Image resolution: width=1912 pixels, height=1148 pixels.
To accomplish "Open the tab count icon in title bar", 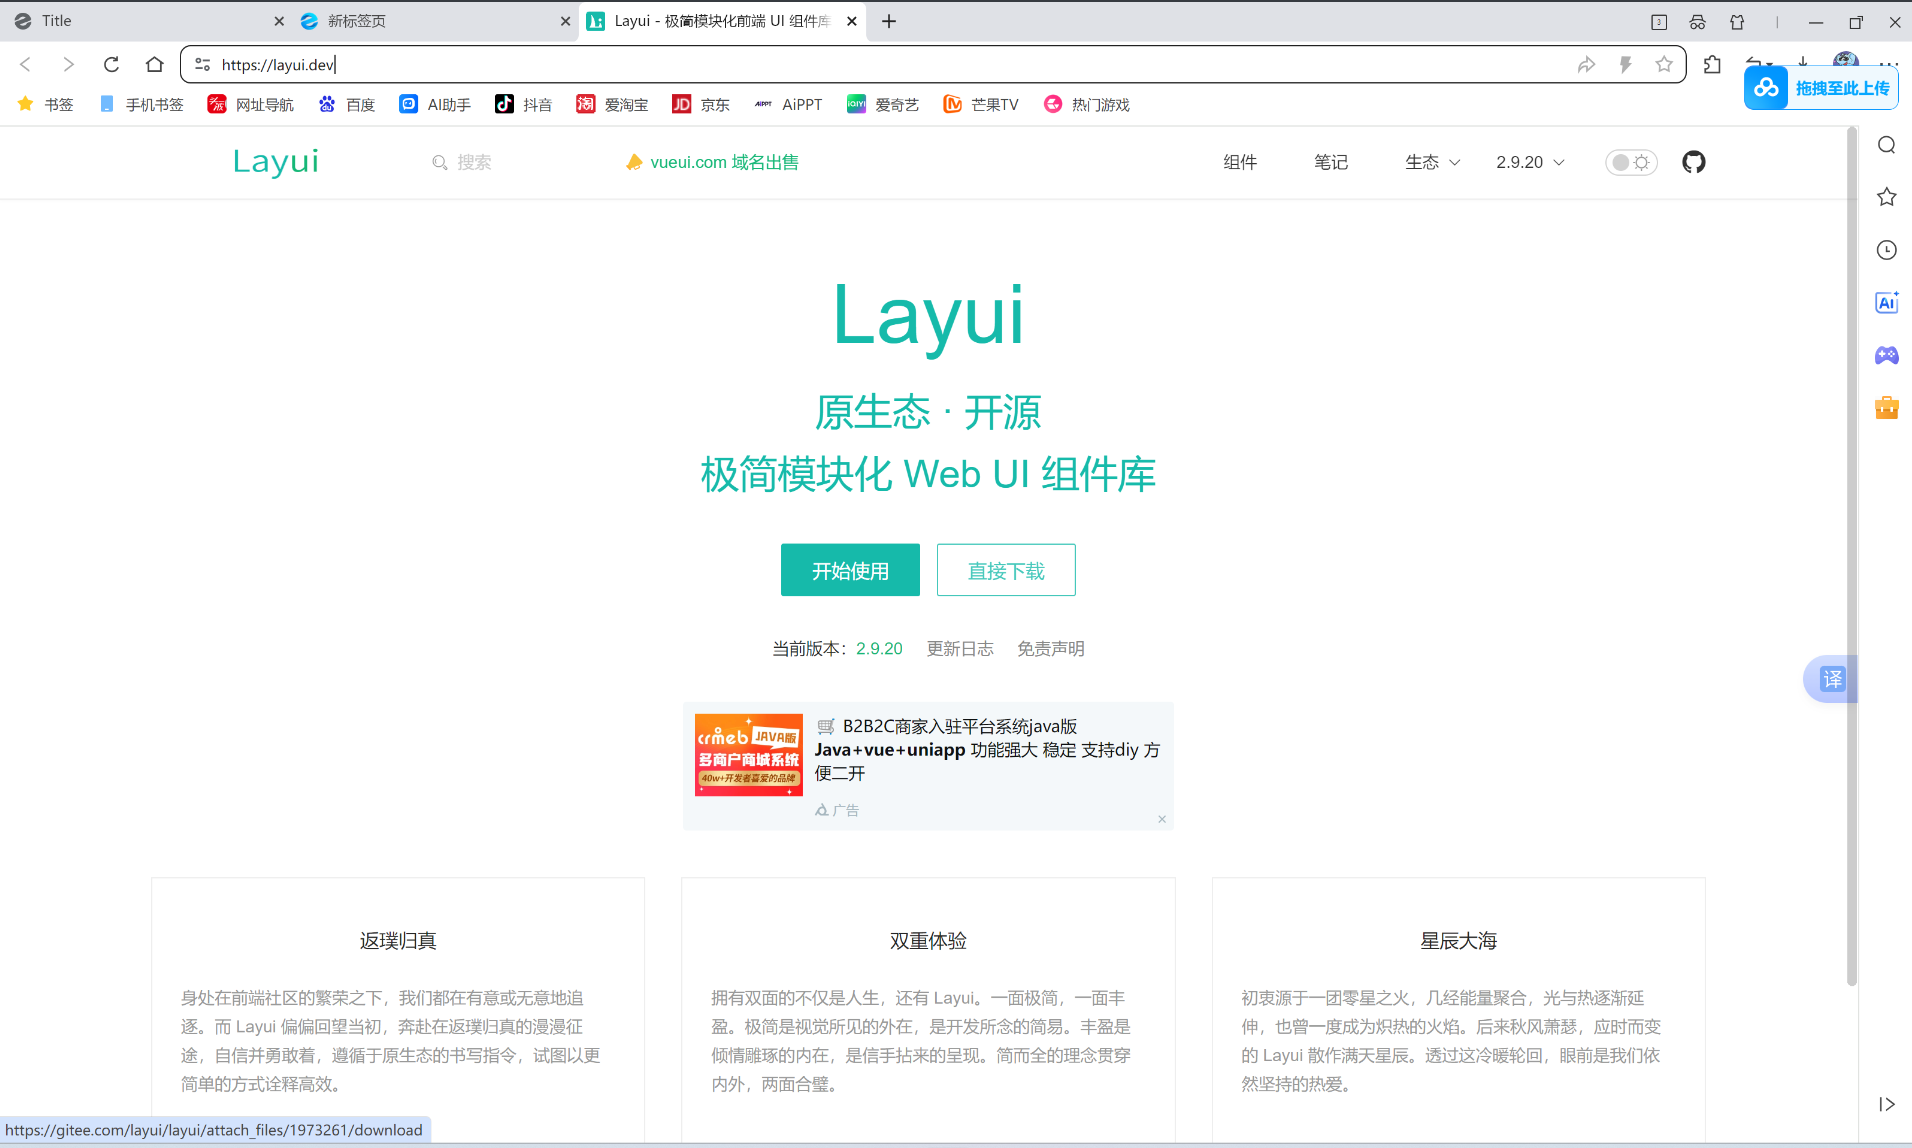I will 1659,22.
